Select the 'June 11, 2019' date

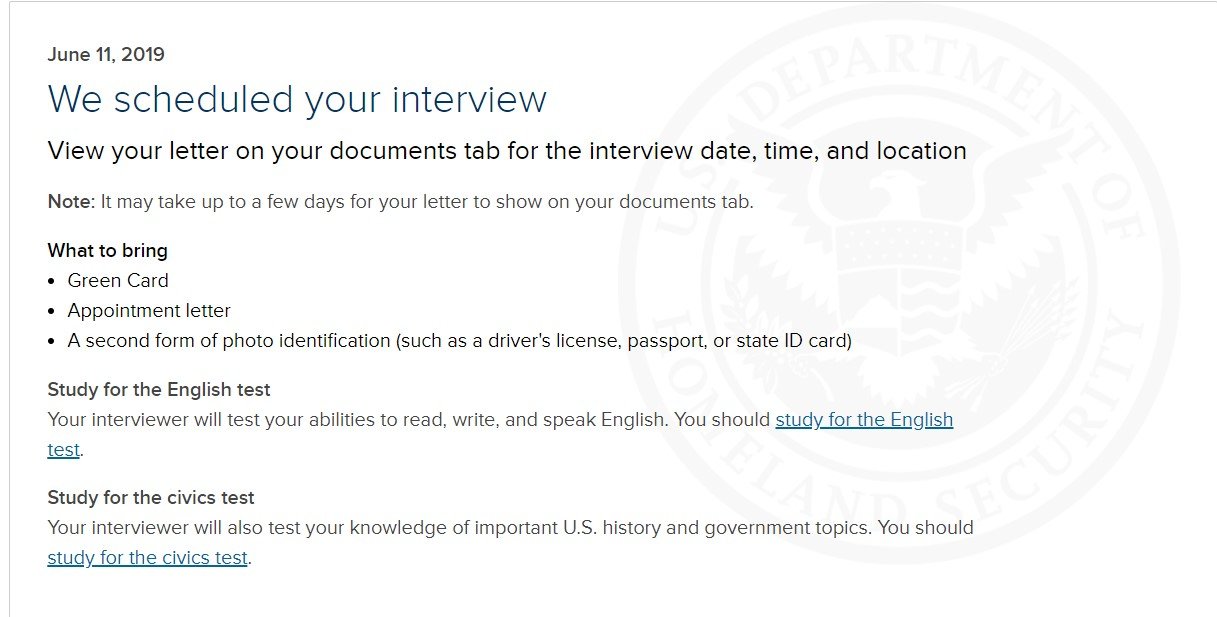point(106,55)
